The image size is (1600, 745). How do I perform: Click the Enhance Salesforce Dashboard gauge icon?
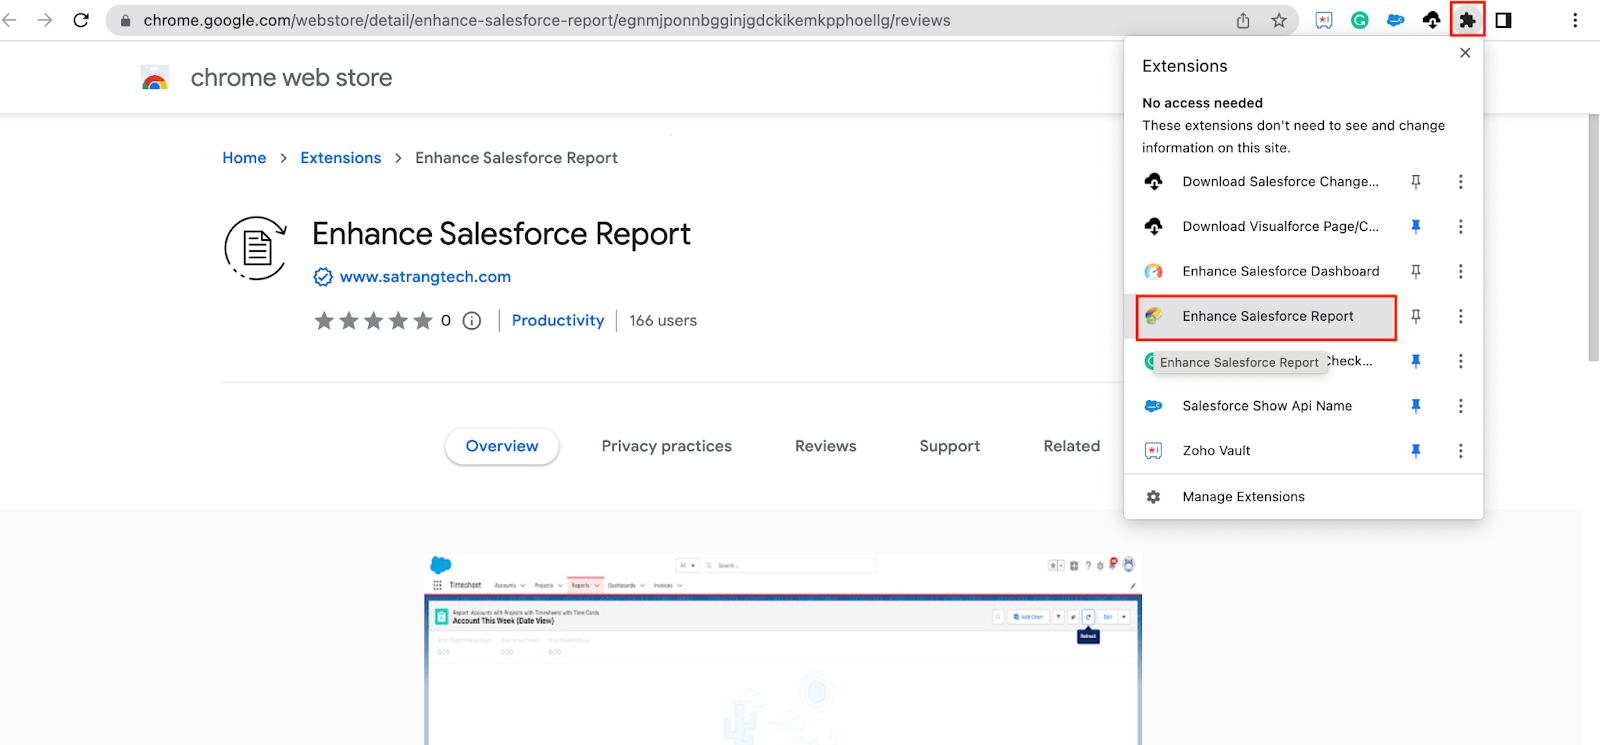1153,271
